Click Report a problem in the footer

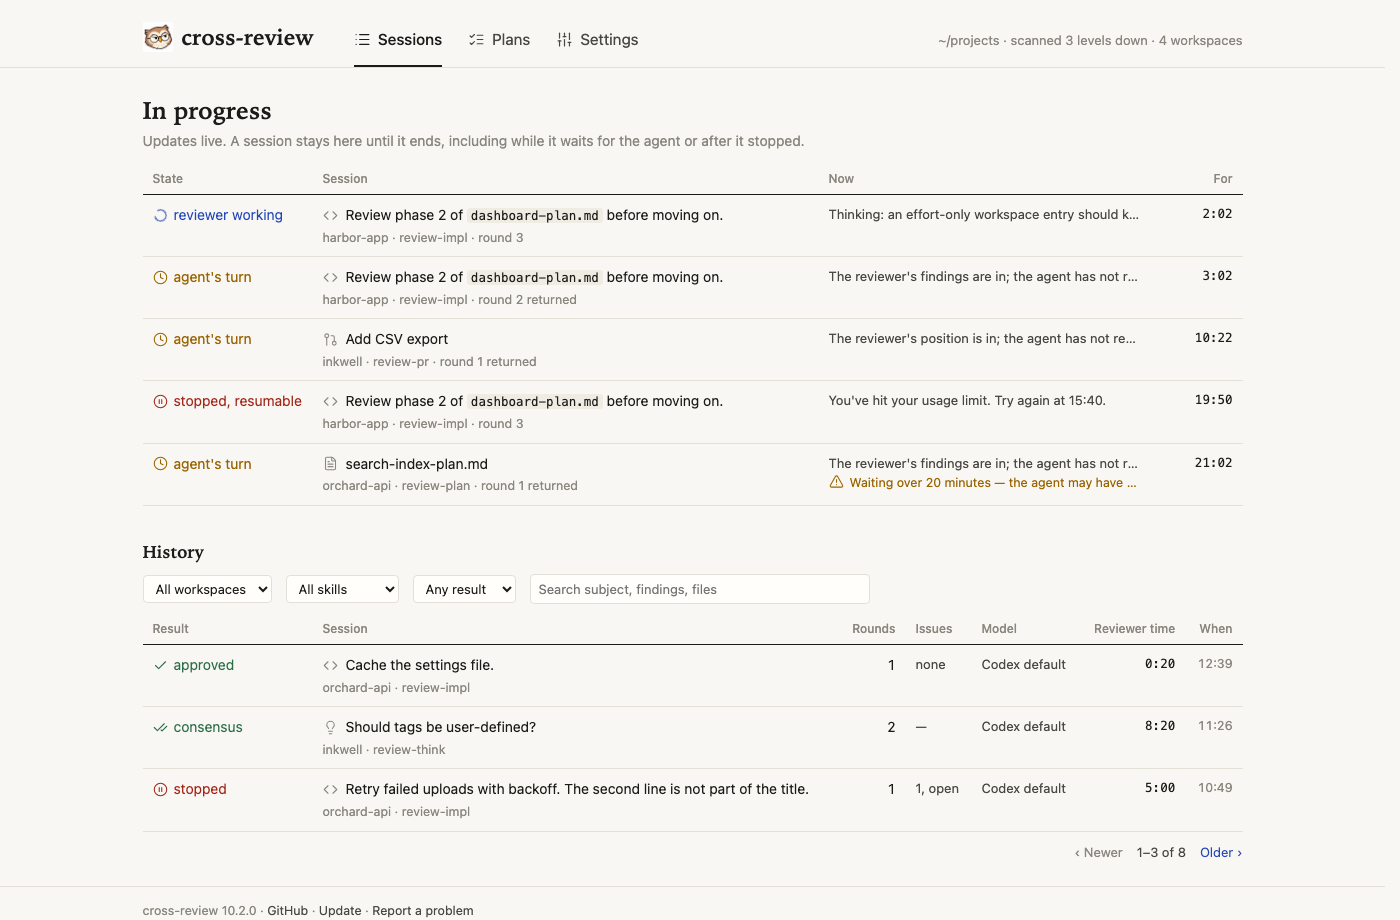pyautogui.click(x=423, y=911)
